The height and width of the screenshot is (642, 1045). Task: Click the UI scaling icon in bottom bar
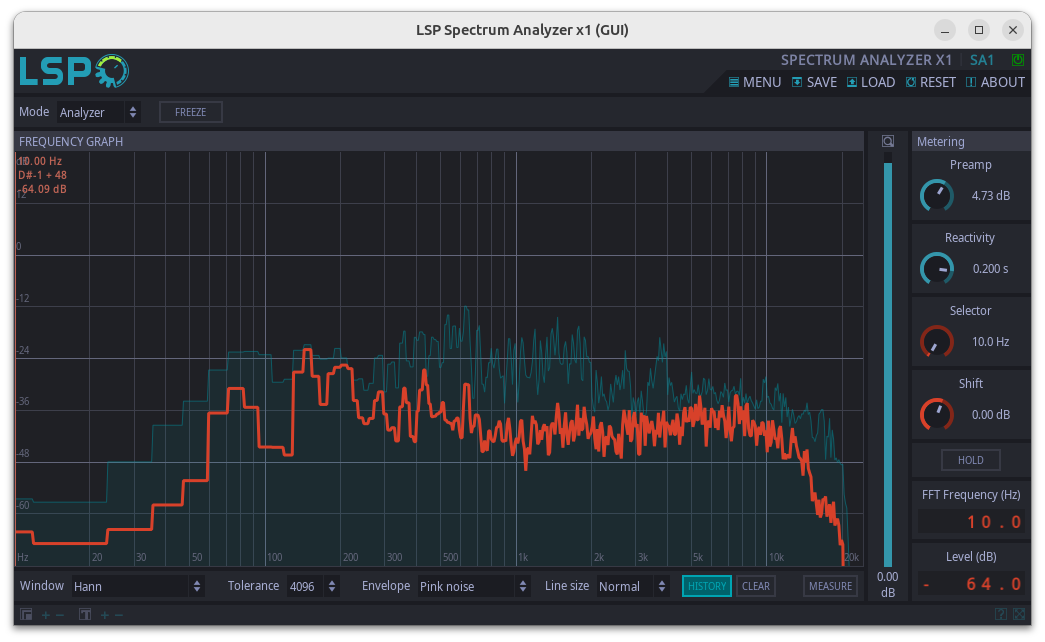coord(26,615)
